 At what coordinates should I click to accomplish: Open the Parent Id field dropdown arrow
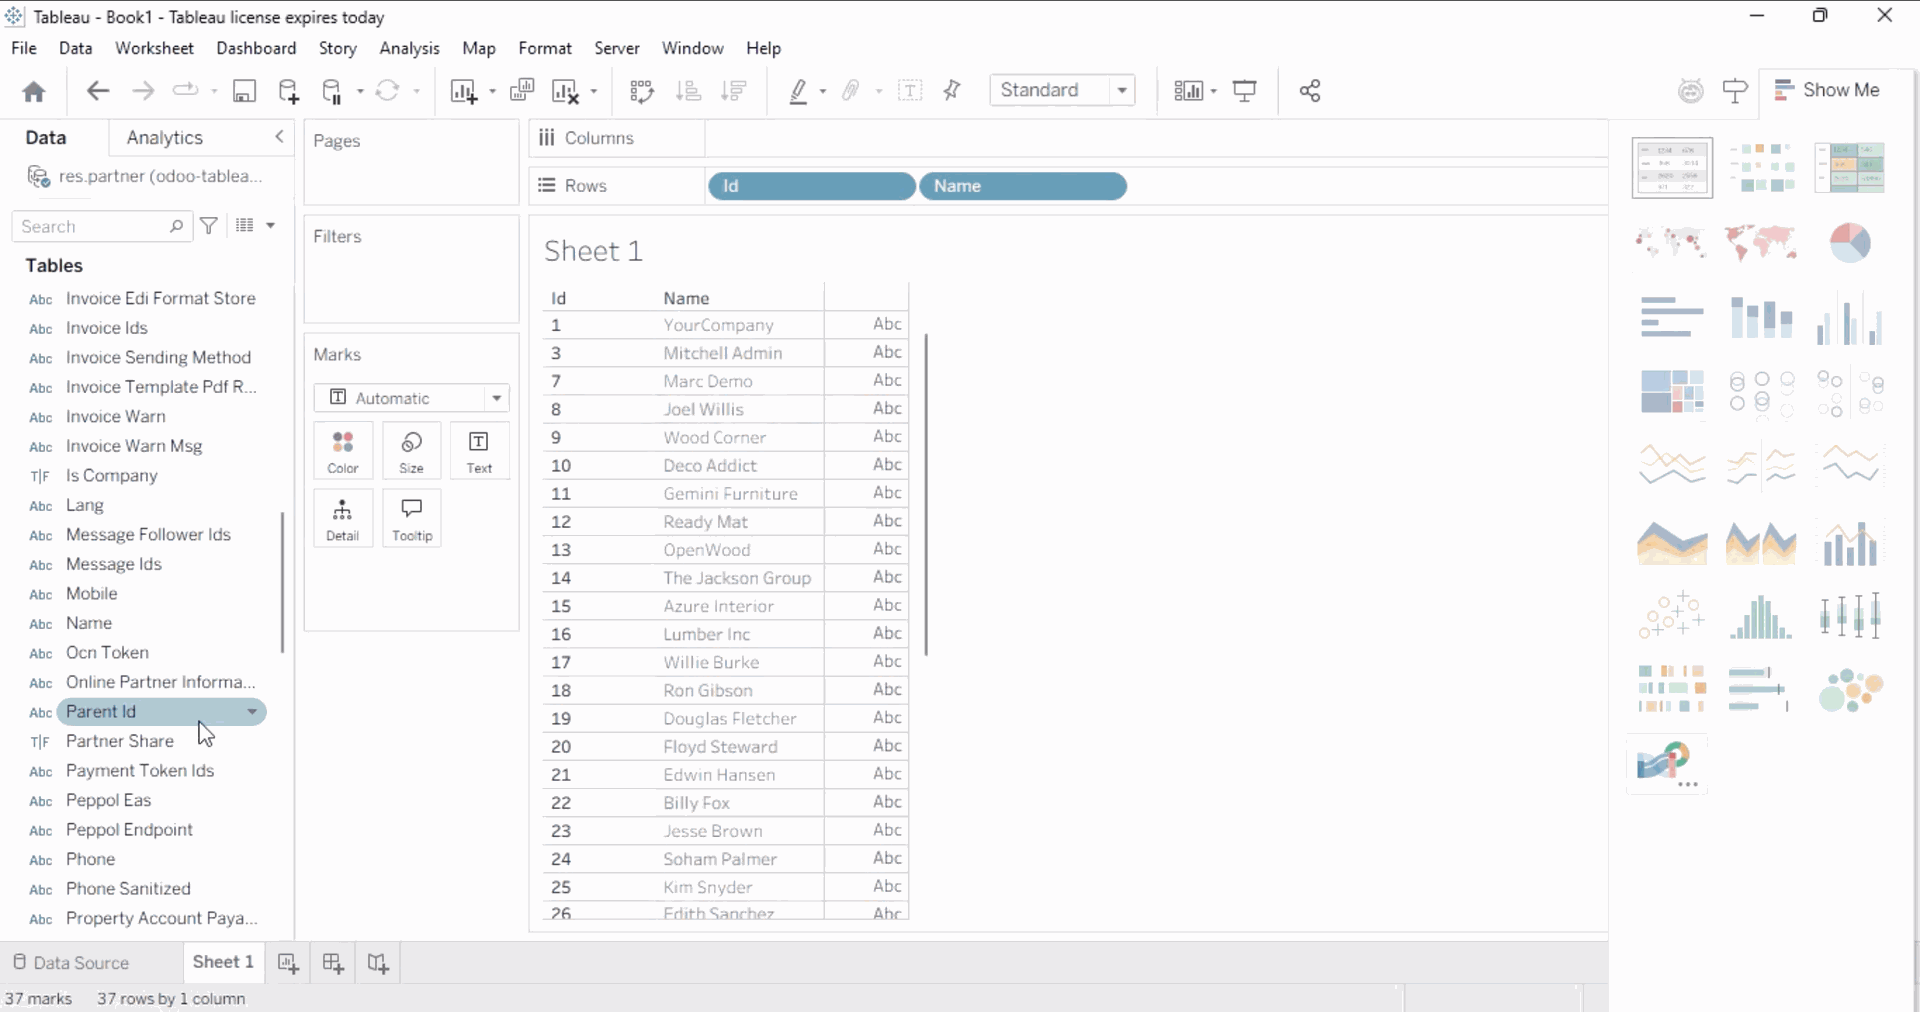point(252,712)
